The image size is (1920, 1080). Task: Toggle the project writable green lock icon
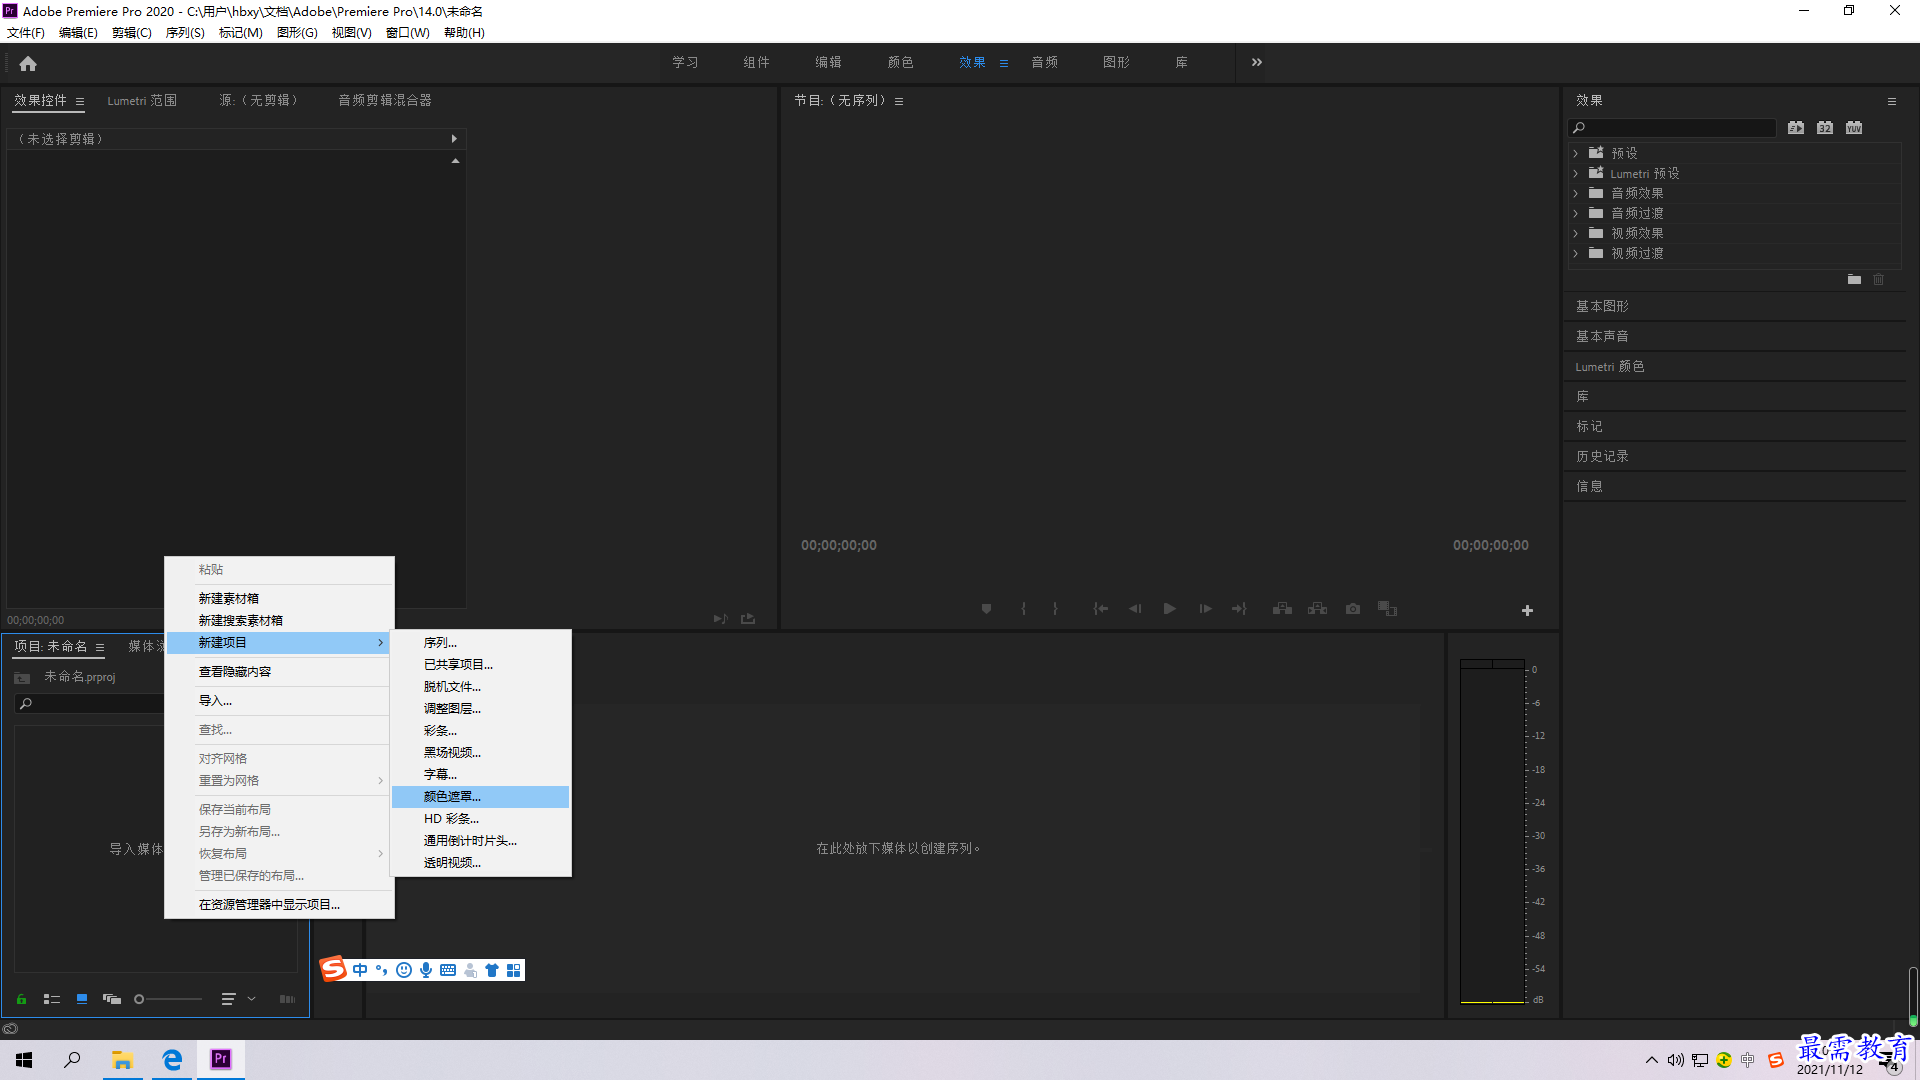click(x=21, y=999)
